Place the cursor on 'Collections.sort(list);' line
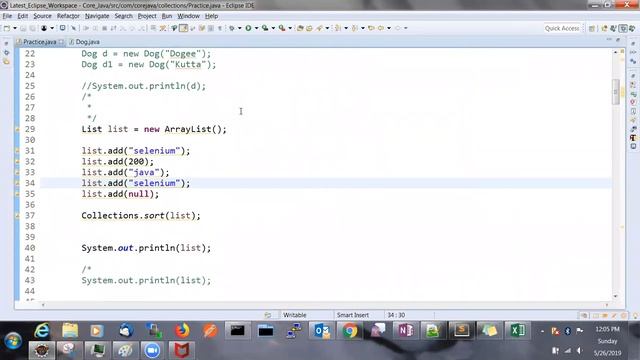Screen dimensions: 640x360 (x=141, y=216)
